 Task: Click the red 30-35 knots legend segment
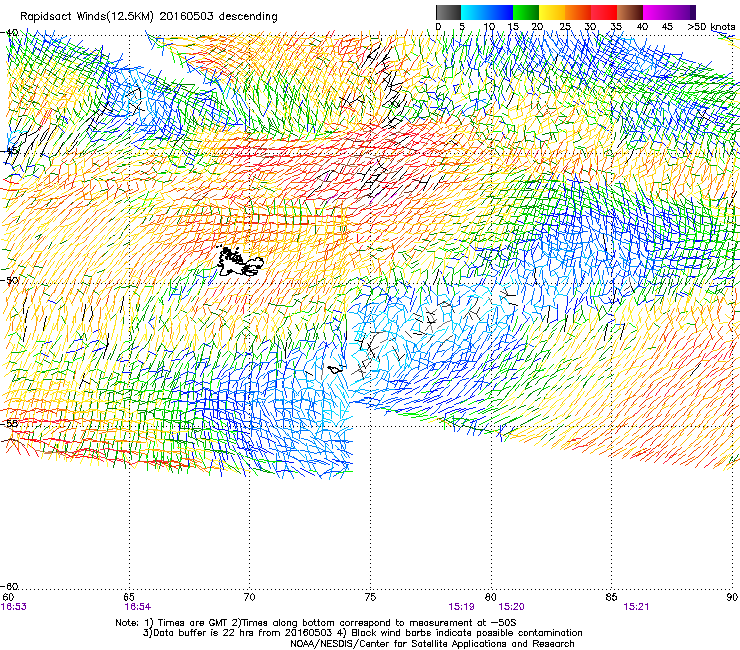pos(604,12)
